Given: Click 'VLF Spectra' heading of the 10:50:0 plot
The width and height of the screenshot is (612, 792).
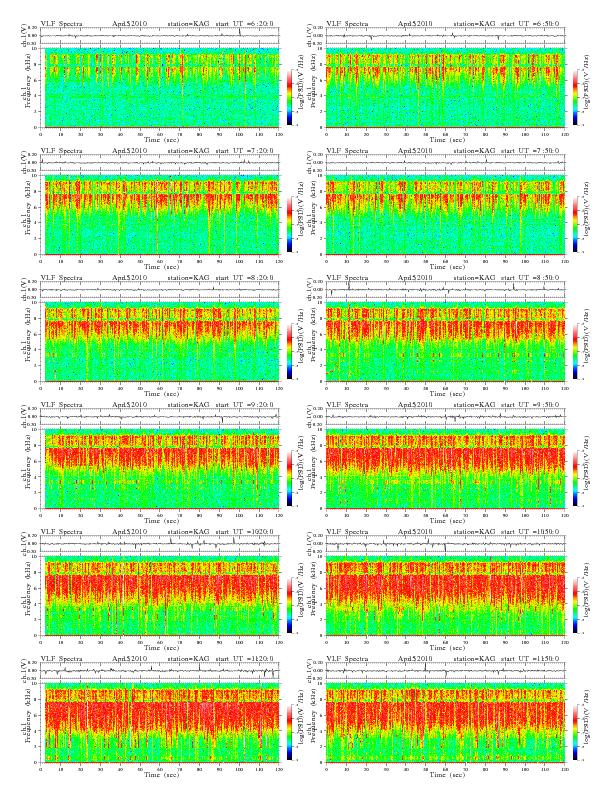Looking at the screenshot, I should (347, 532).
